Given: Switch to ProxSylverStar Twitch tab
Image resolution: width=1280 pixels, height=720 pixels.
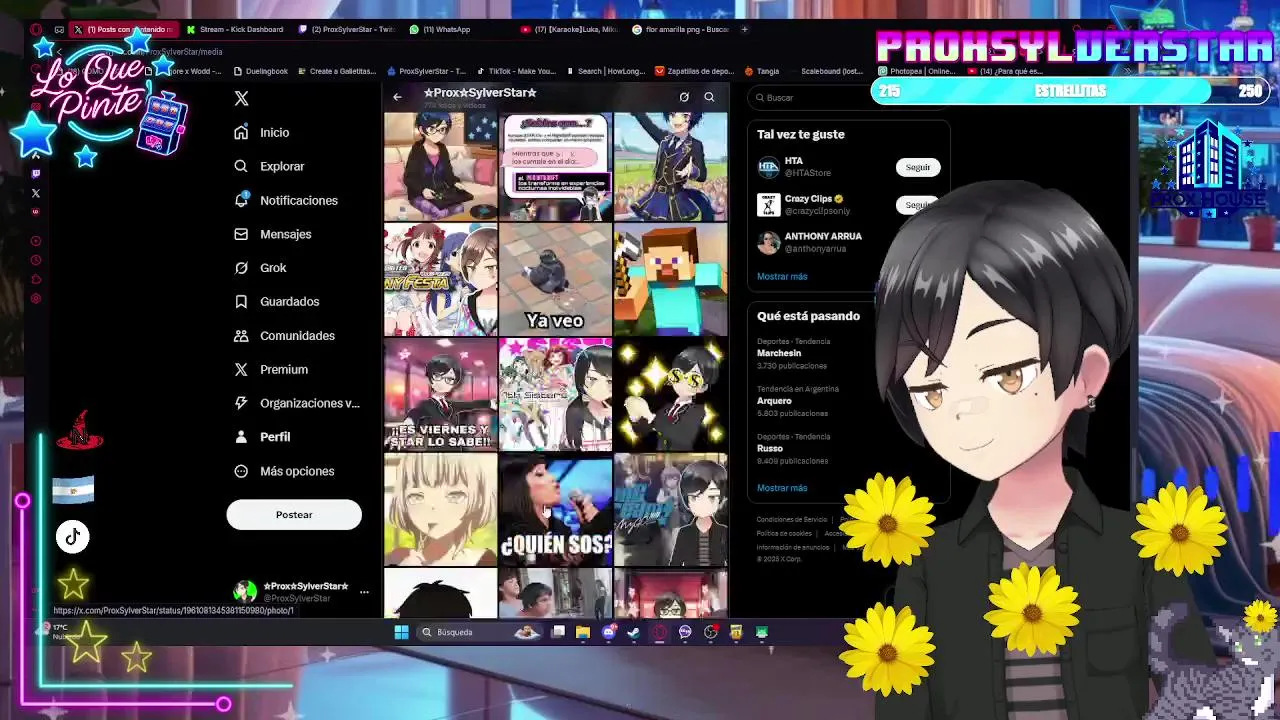Looking at the screenshot, I should point(348,29).
